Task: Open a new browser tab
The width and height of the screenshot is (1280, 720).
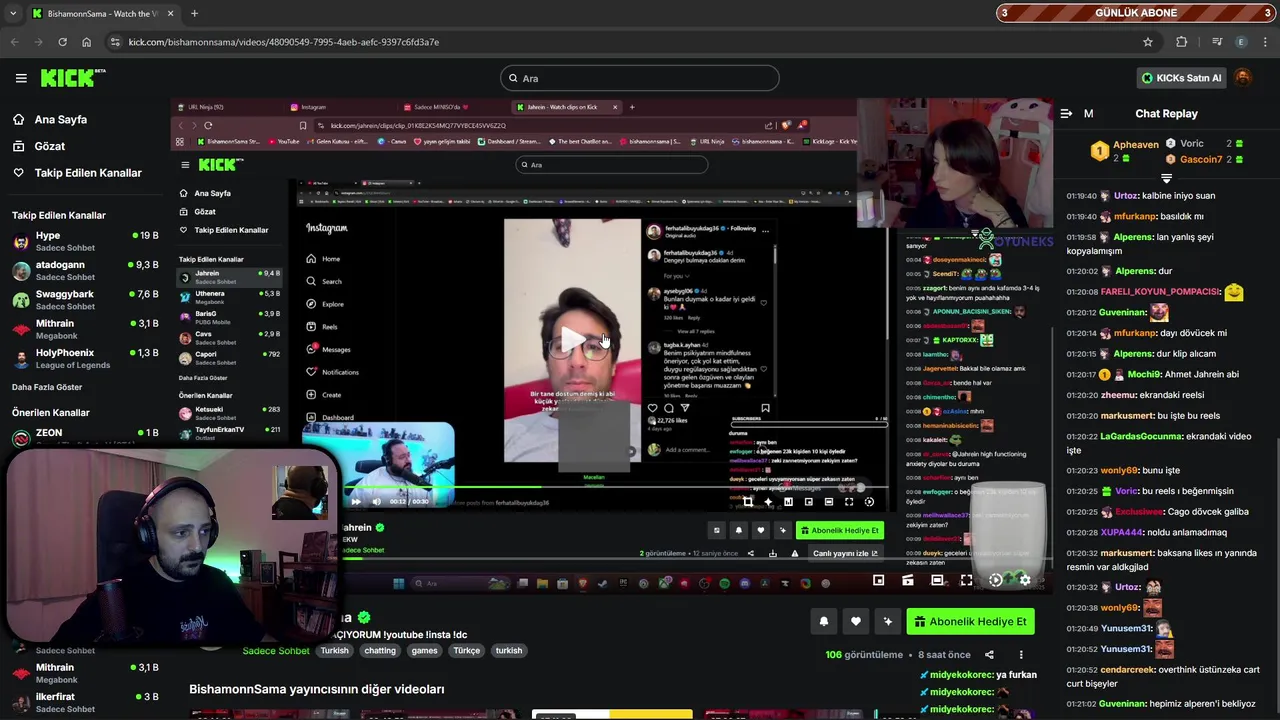Action: pyautogui.click(x=194, y=13)
